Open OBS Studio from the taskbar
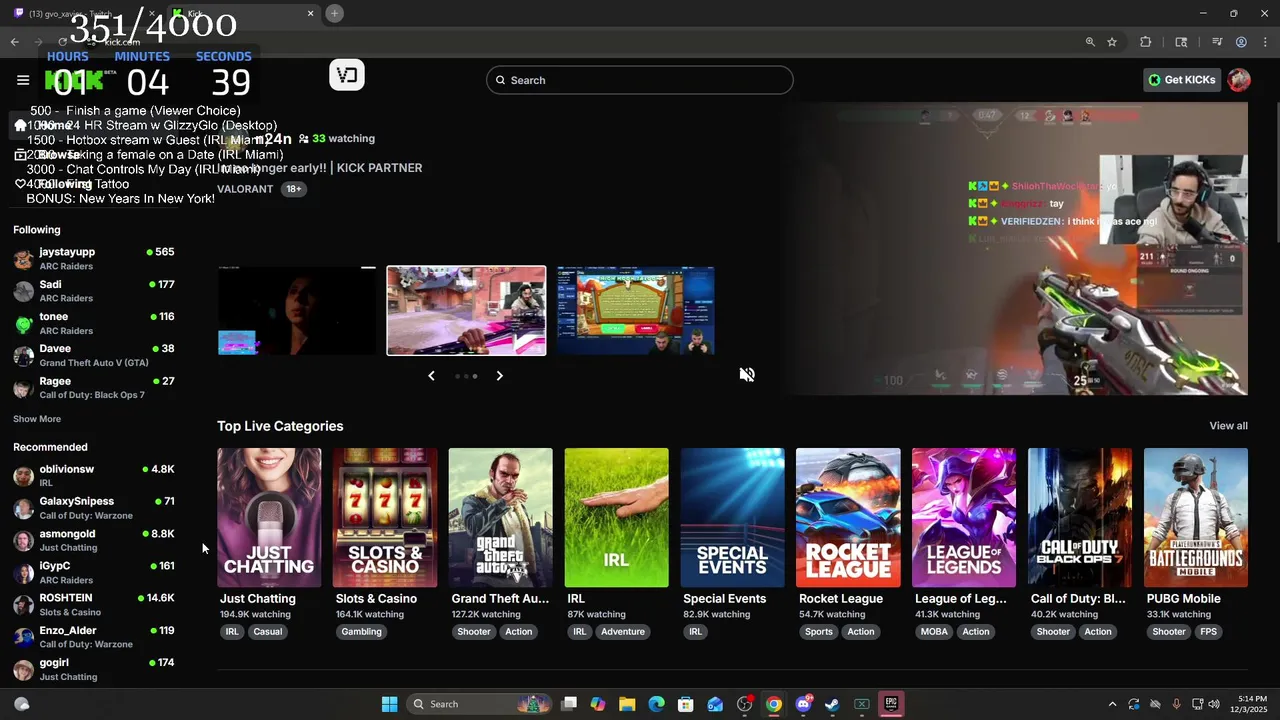The height and width of the screenshot is (720, 1280). coord(744,704)
